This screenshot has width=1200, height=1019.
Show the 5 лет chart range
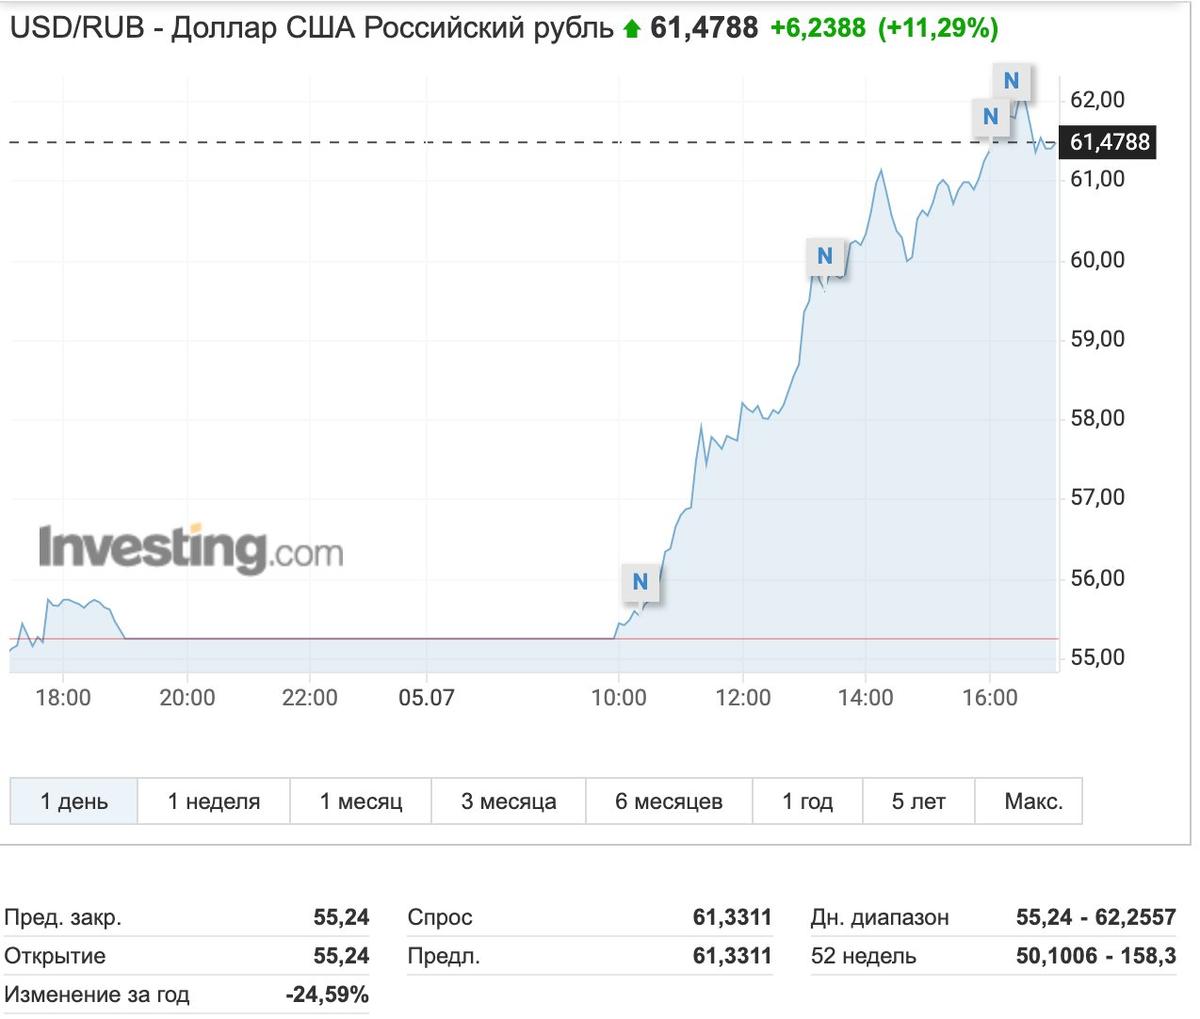pos(918,801)
